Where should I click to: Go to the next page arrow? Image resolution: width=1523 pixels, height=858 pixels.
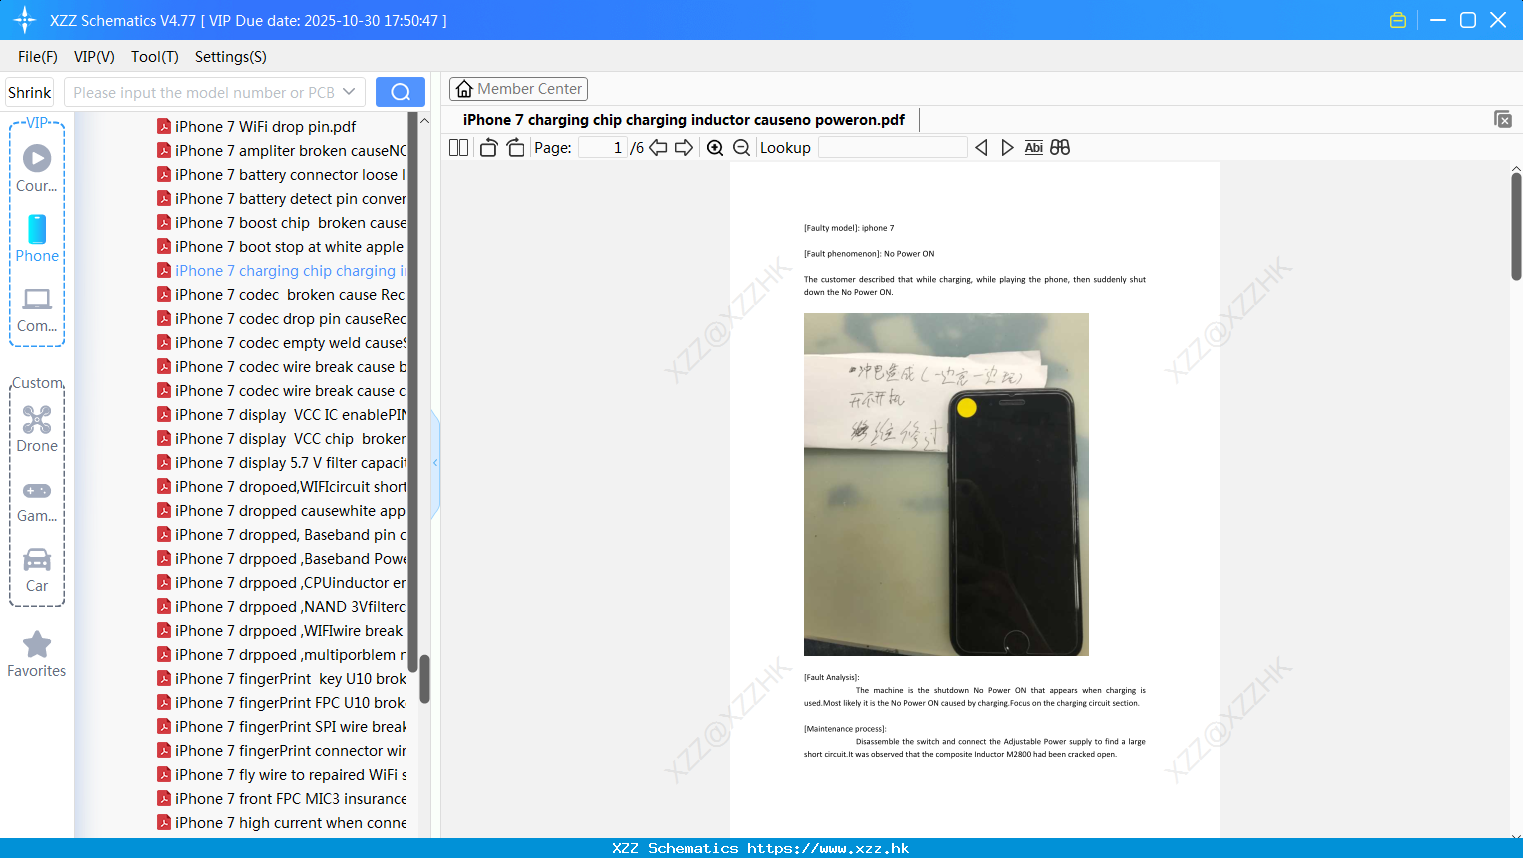point(684,148)
